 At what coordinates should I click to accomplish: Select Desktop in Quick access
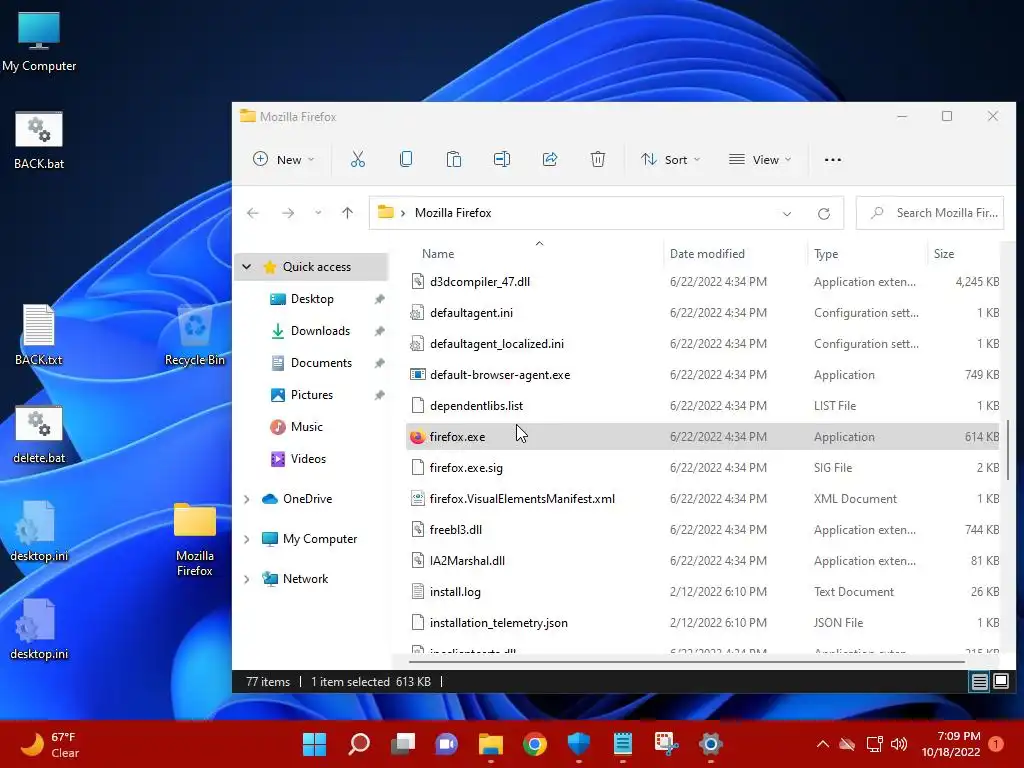(x=312, y=298)
